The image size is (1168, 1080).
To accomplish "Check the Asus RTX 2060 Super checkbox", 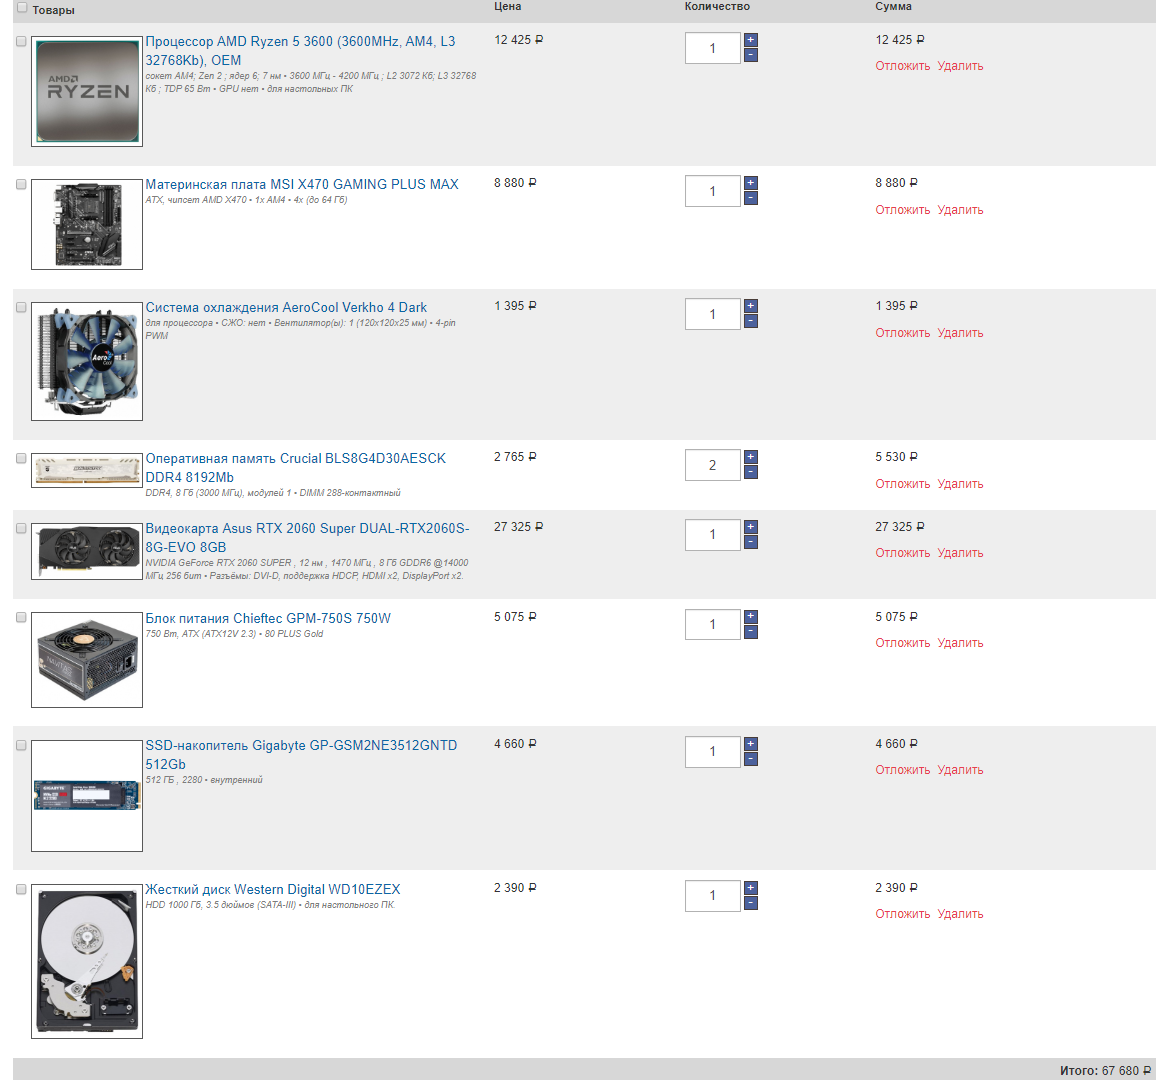I will point(22,529).
